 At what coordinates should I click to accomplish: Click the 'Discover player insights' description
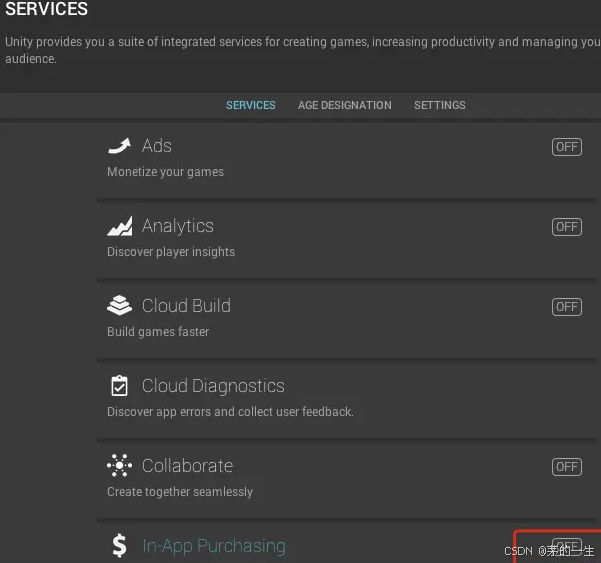click(171, 252)
